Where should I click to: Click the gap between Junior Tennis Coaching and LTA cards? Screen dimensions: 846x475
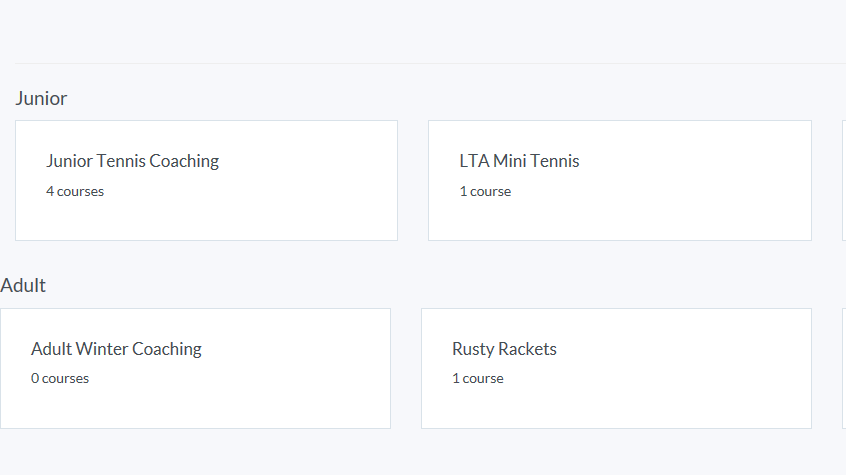(x=413, y=180)
